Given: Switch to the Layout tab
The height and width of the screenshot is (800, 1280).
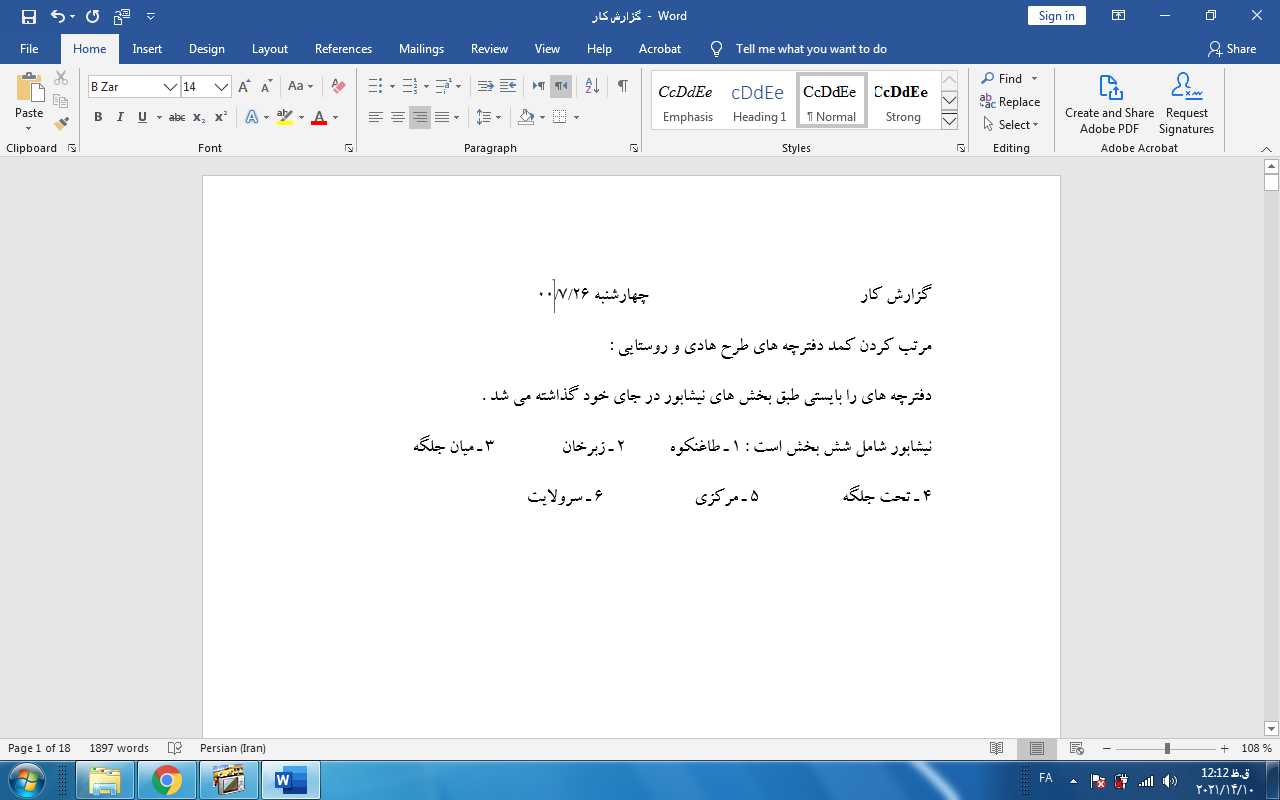Looking at the screenshot, I should click(269, 49).
